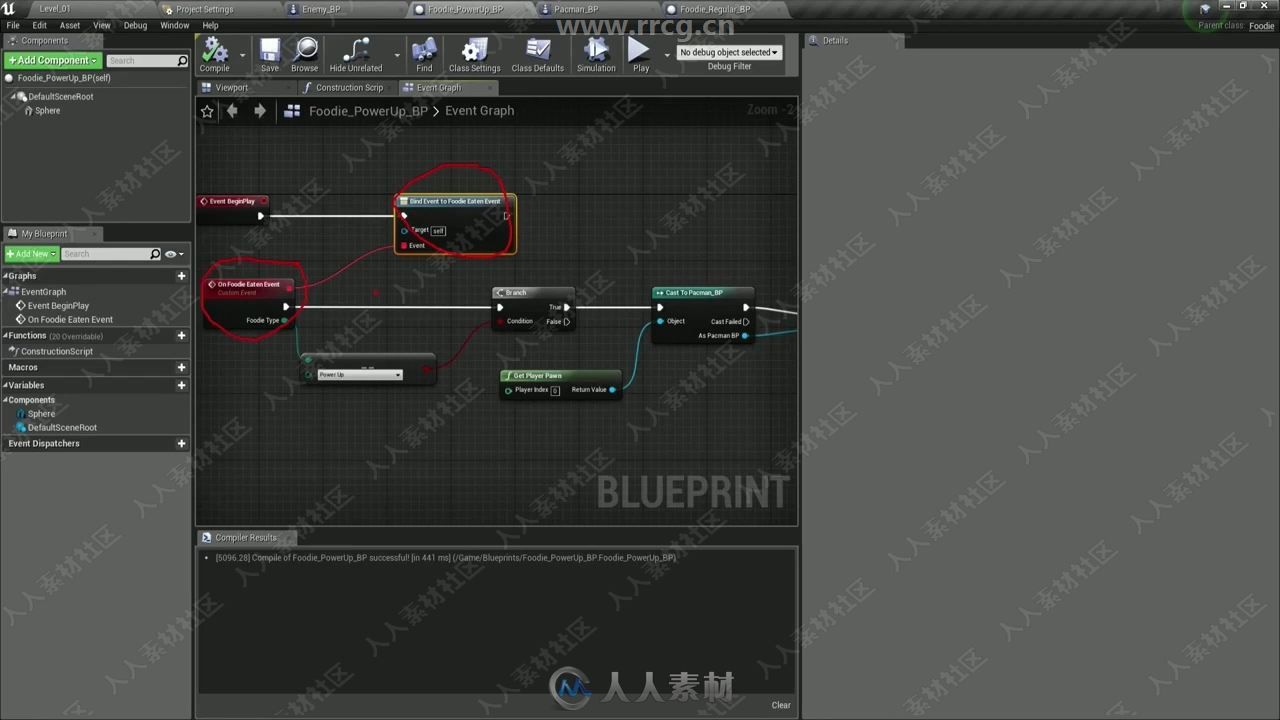
Task: Play the level in editor
Action: (640, 55)
